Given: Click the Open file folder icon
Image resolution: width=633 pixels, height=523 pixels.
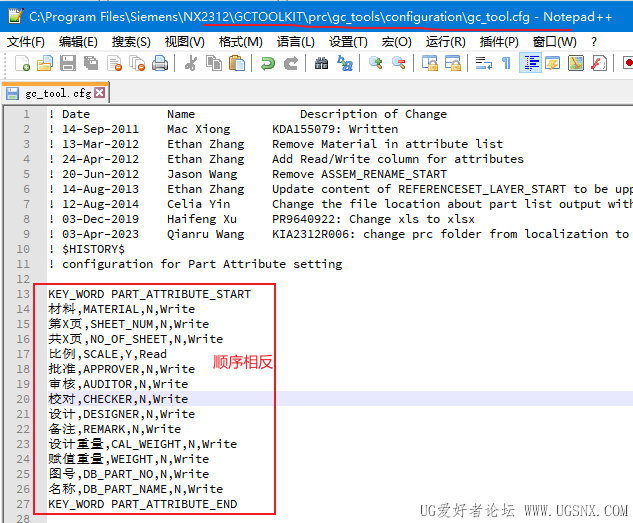Looking at the screenshot, I should pos(45,63).
